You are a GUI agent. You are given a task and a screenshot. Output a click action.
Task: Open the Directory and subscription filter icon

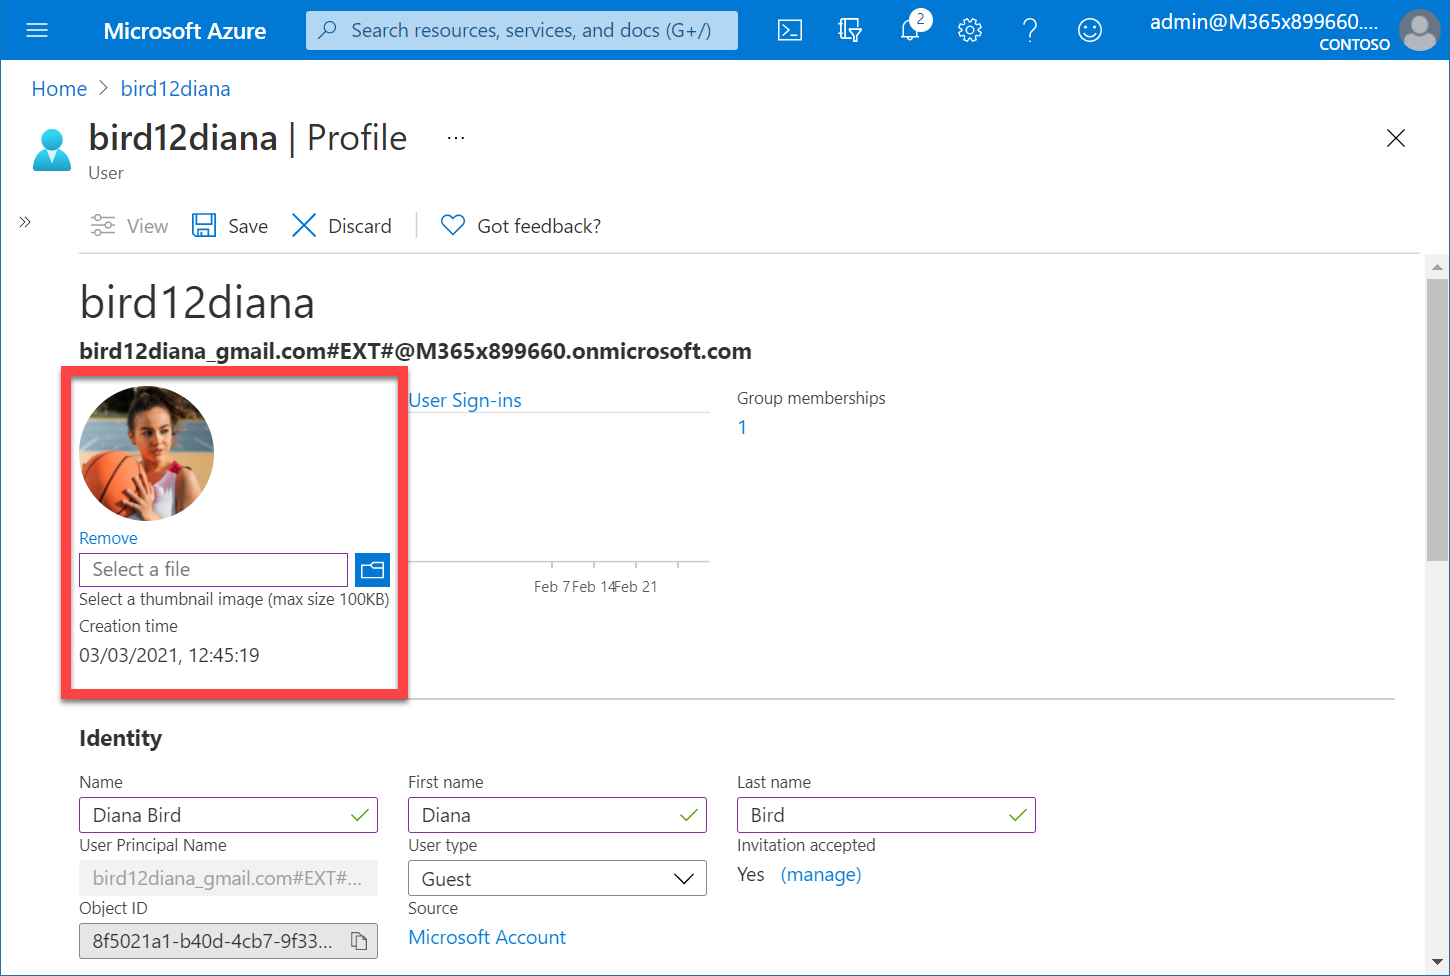pyautogui.click(x=850, y=30)
